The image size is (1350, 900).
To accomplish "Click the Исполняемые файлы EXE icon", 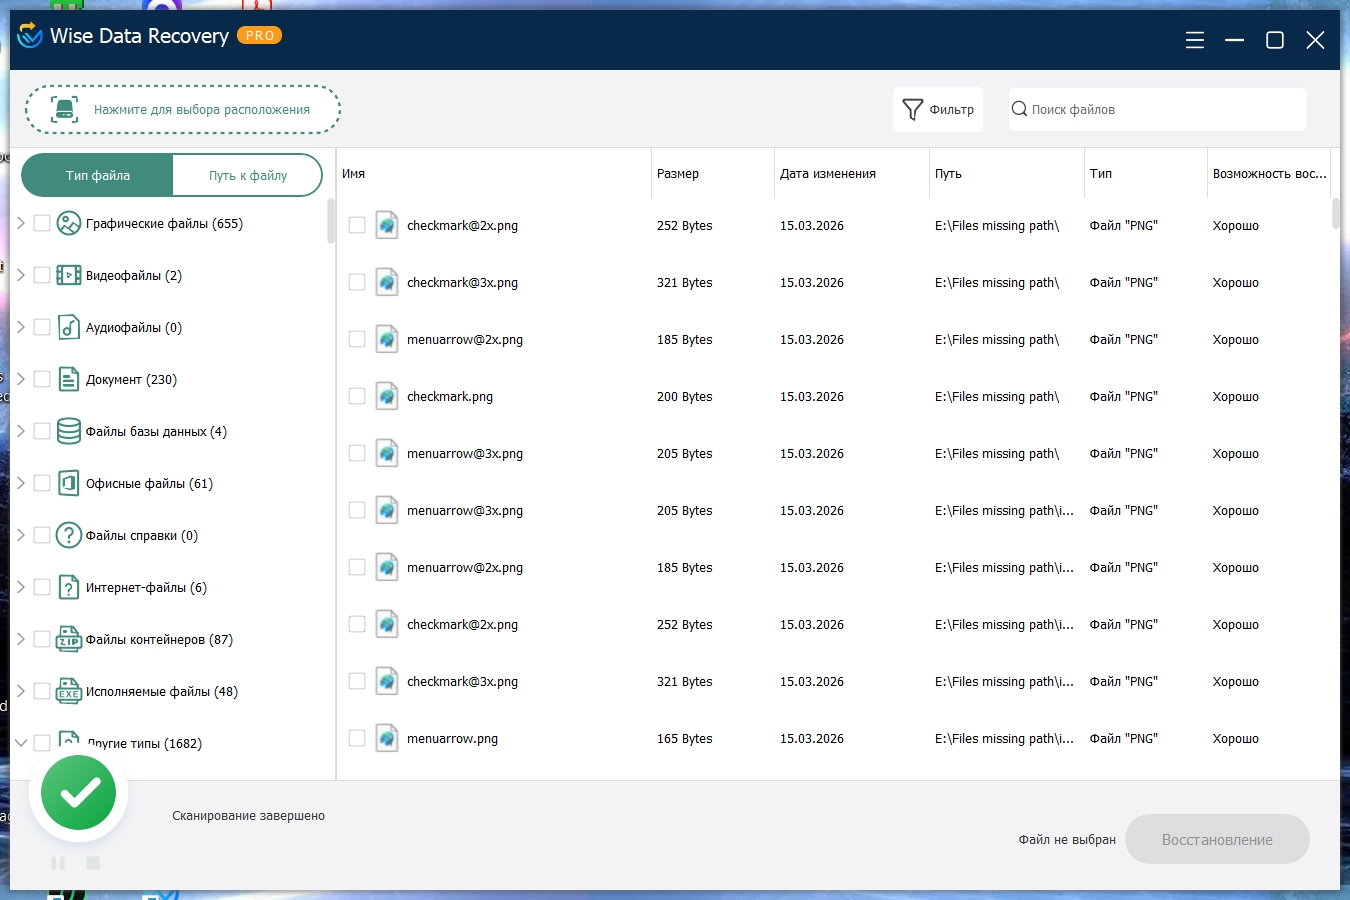I will (68, 692).
